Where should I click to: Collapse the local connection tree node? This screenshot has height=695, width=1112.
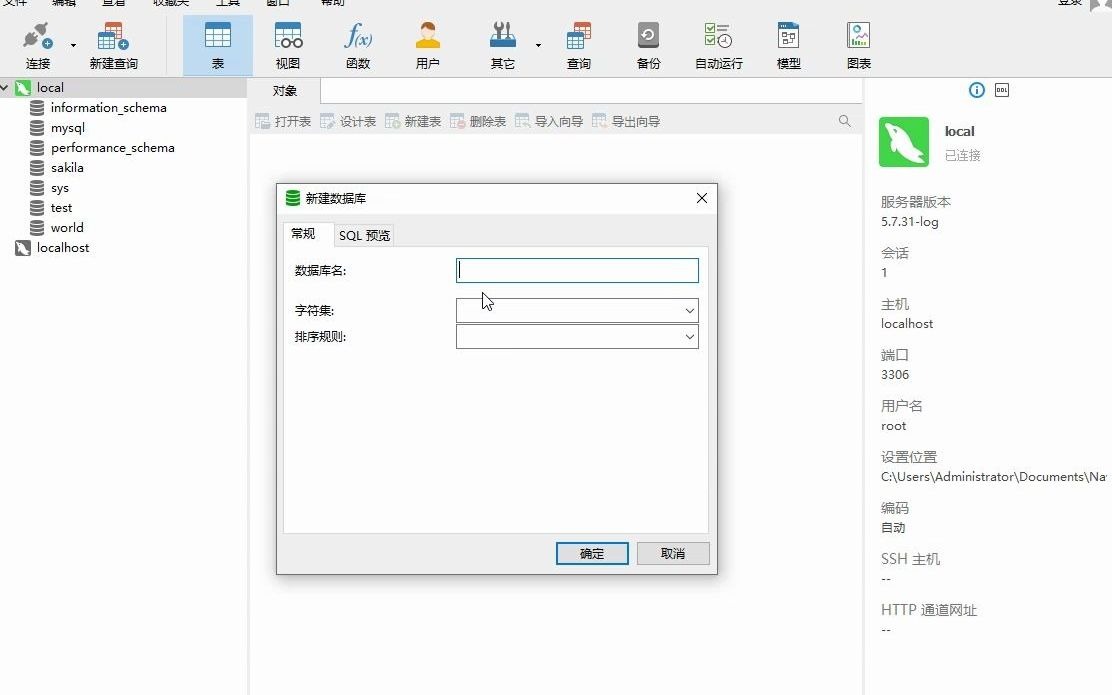(5, 87)
